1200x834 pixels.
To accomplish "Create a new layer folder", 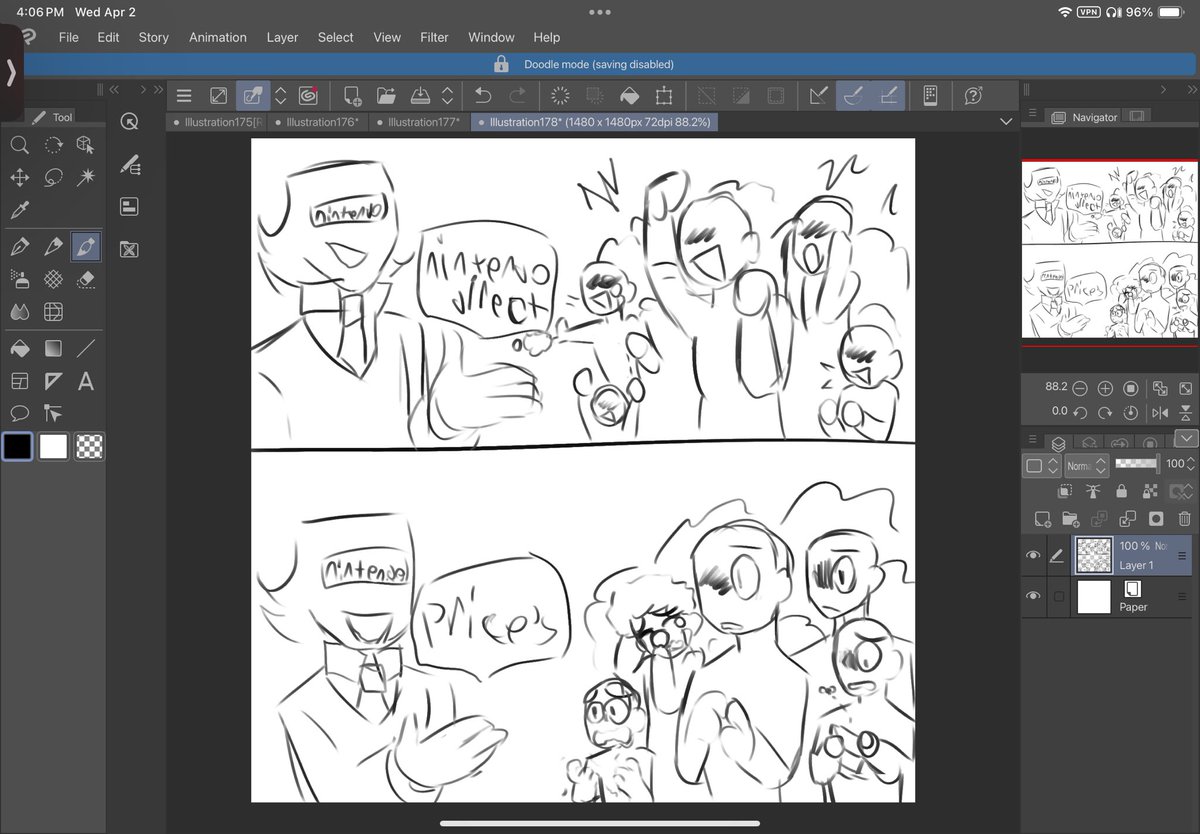I will (1070, 519).
